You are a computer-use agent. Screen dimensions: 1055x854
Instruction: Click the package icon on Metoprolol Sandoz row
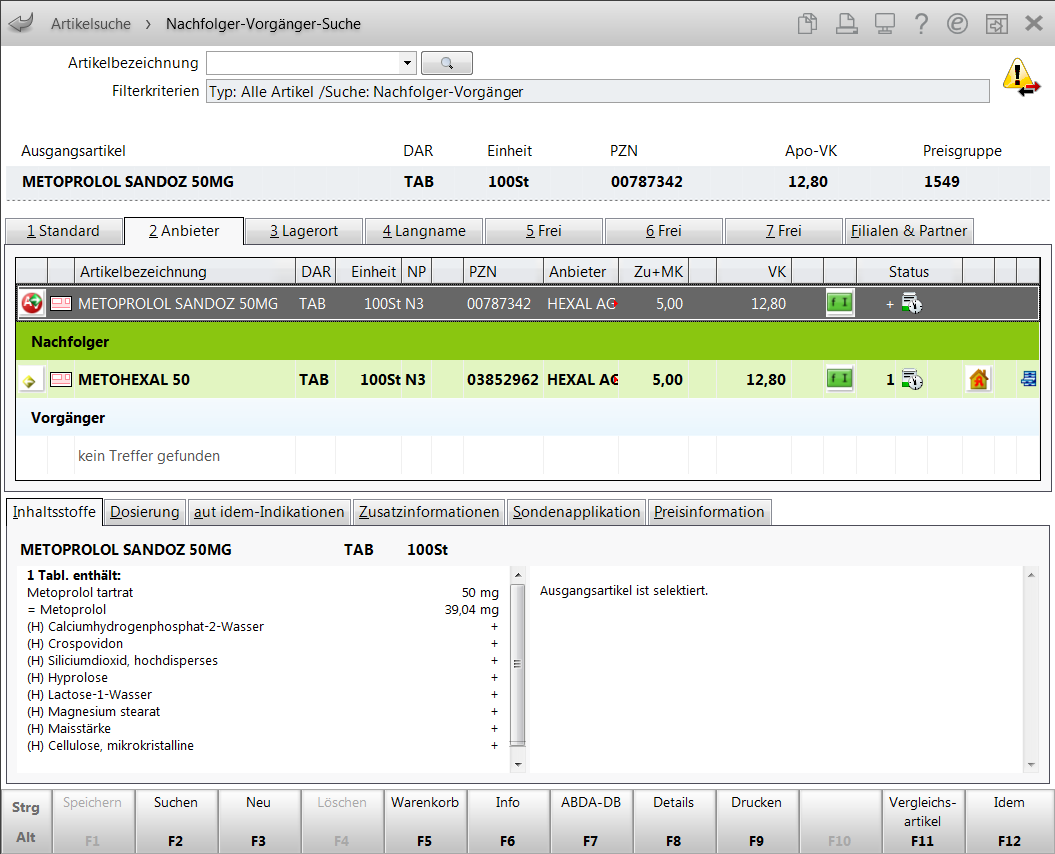click(x=61, y=304)
